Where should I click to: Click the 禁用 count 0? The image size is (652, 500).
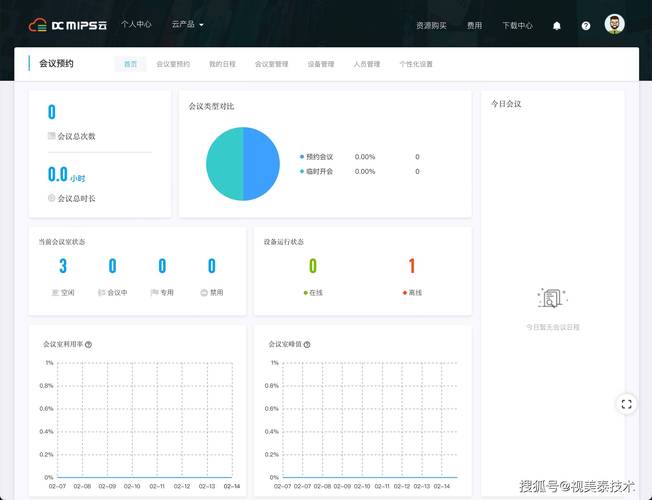point(212,266)
